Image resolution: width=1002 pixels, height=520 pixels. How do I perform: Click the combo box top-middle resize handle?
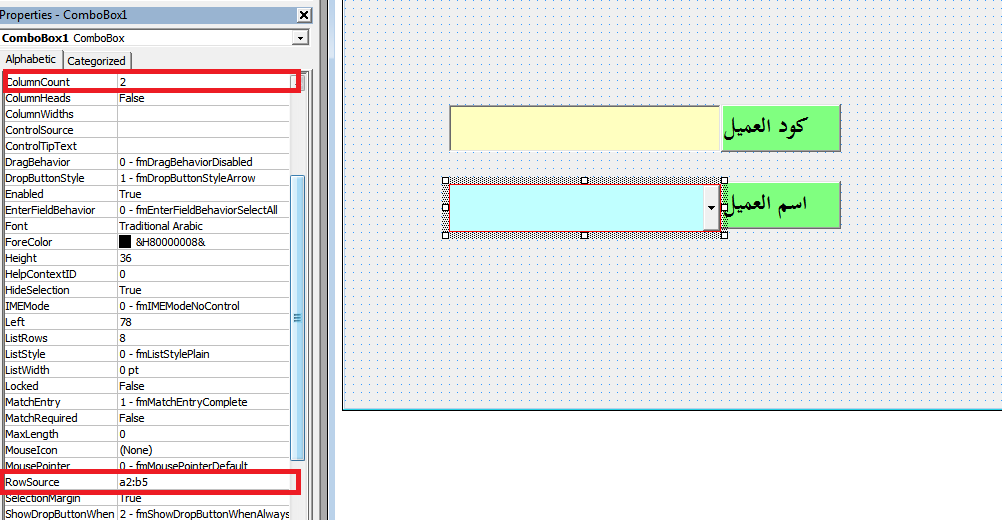click(584, 180)
